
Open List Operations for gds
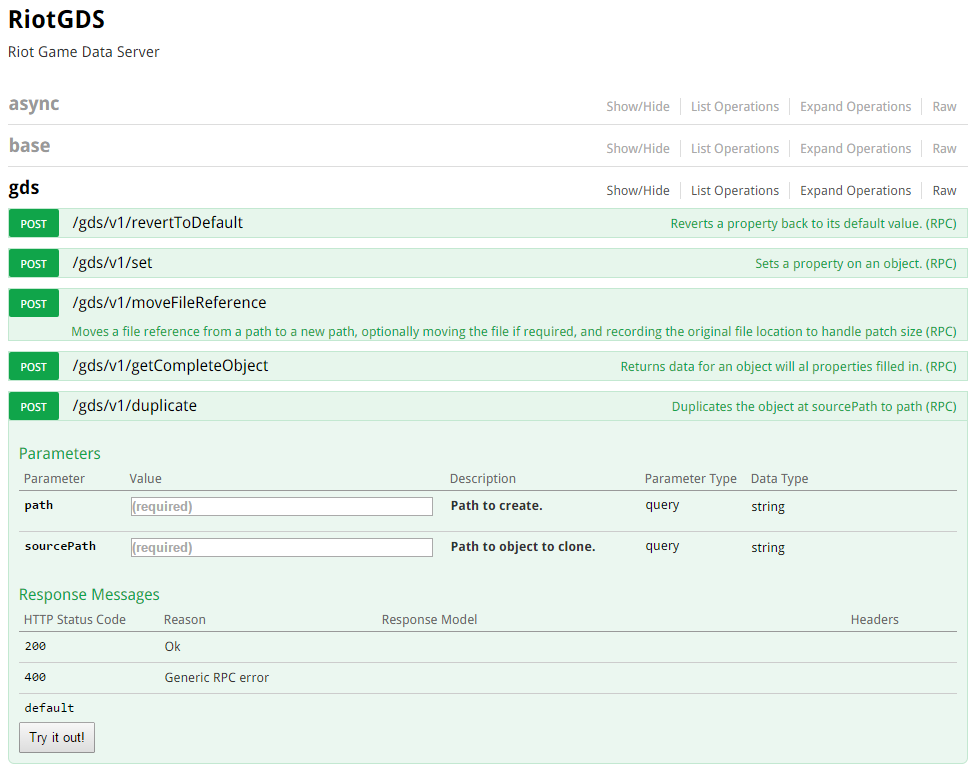coord(734,191)
